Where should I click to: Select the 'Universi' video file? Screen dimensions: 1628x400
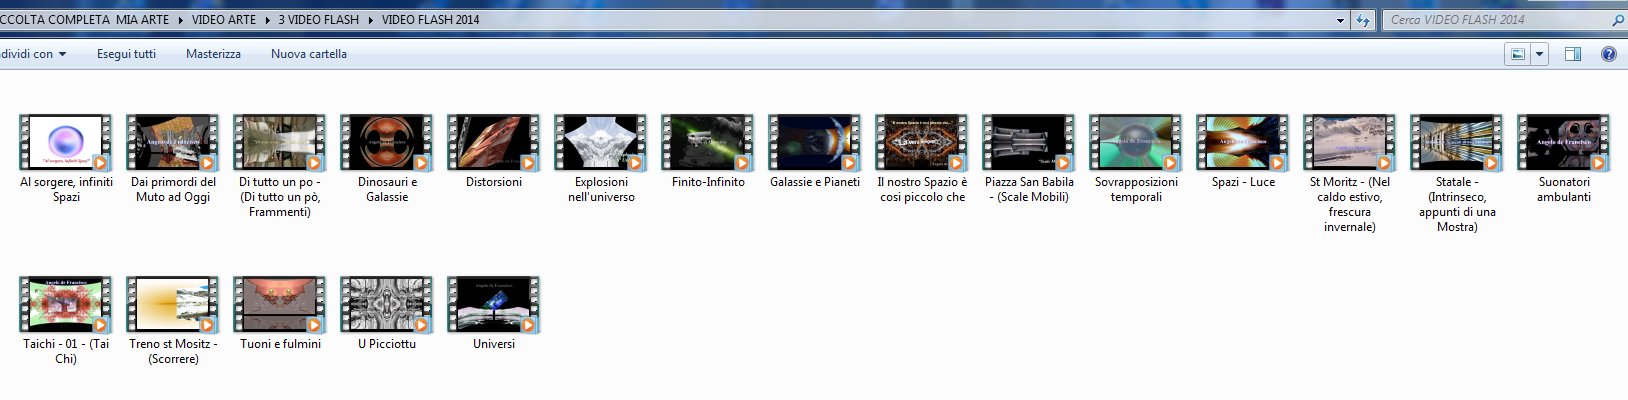point(494,305)
